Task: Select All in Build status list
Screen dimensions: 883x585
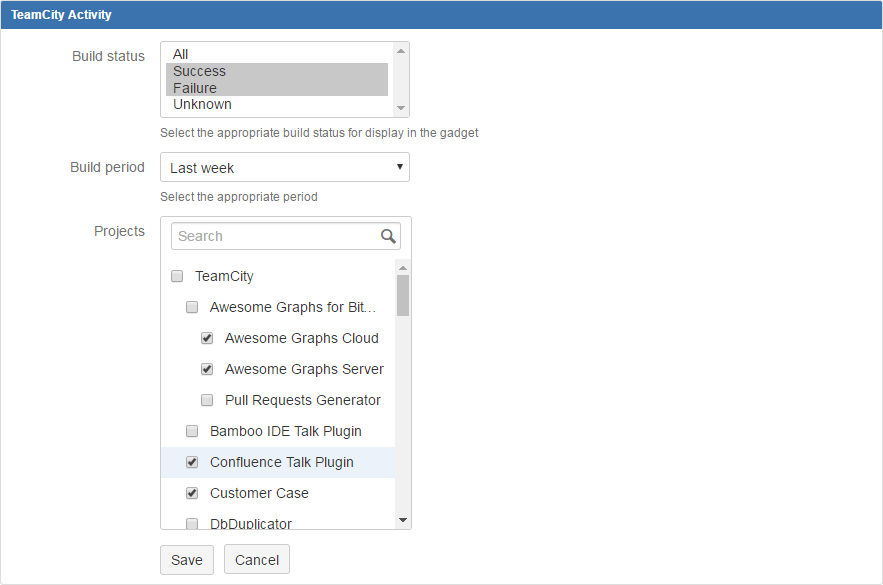Action: [181, 54]
